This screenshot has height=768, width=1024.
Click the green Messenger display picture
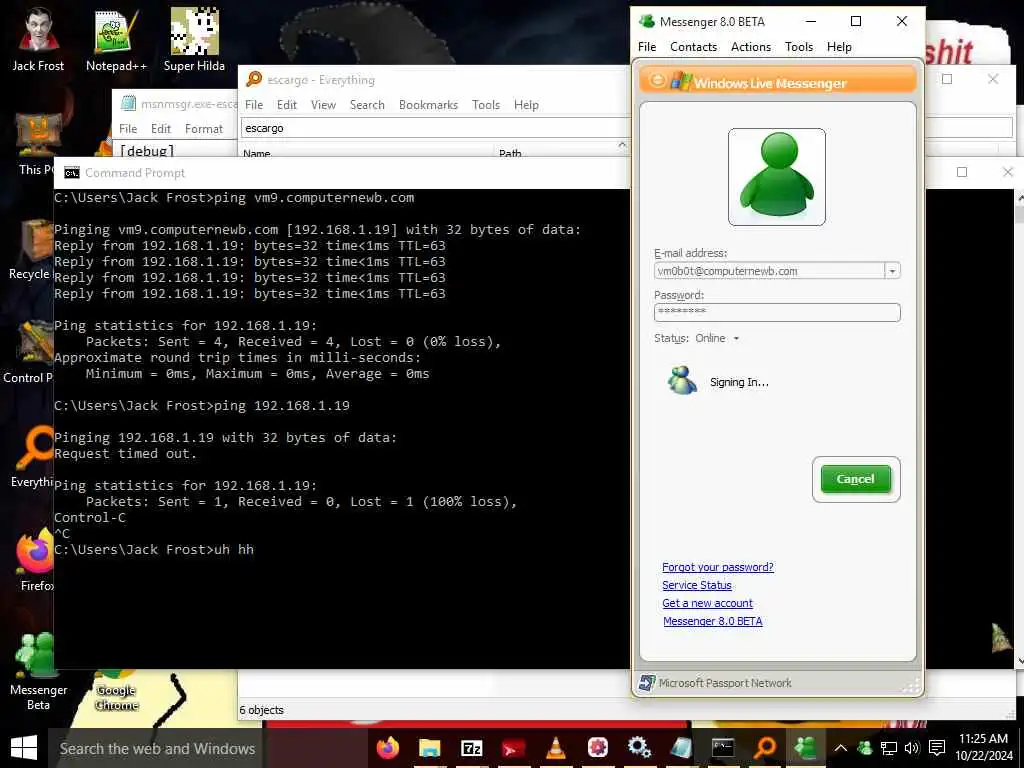click(776, 176)
